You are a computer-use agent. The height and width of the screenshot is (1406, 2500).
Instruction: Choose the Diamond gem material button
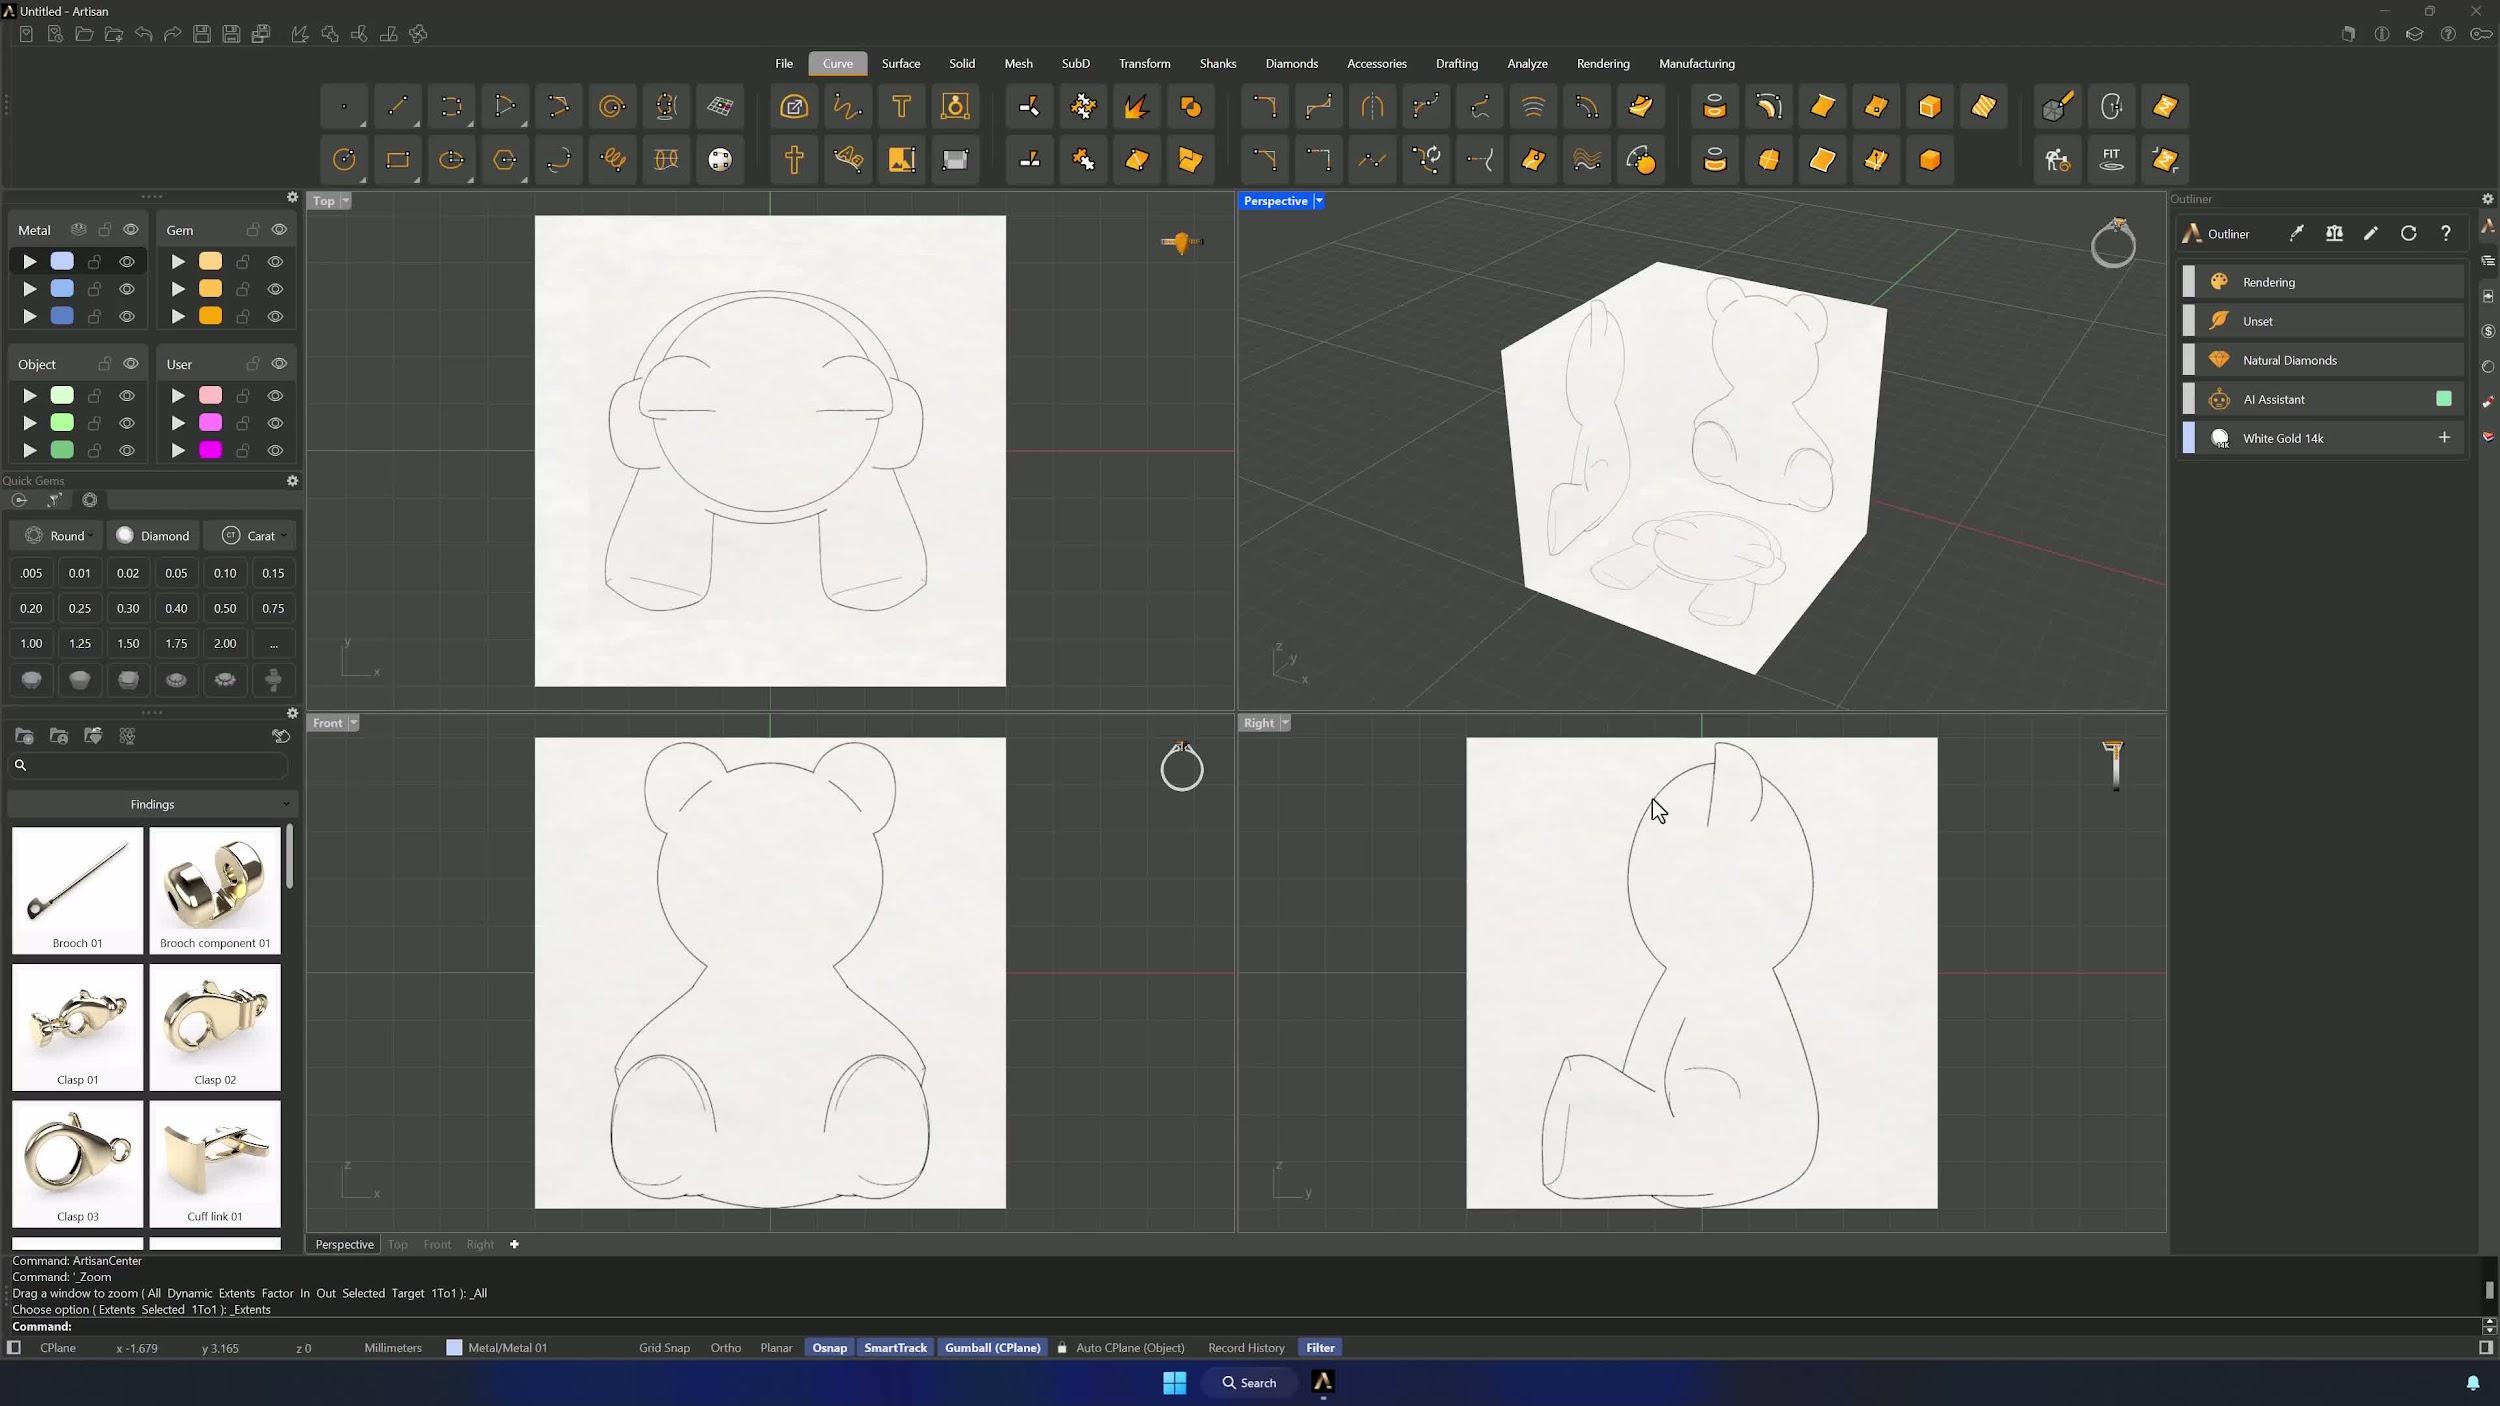coord(153,536)
